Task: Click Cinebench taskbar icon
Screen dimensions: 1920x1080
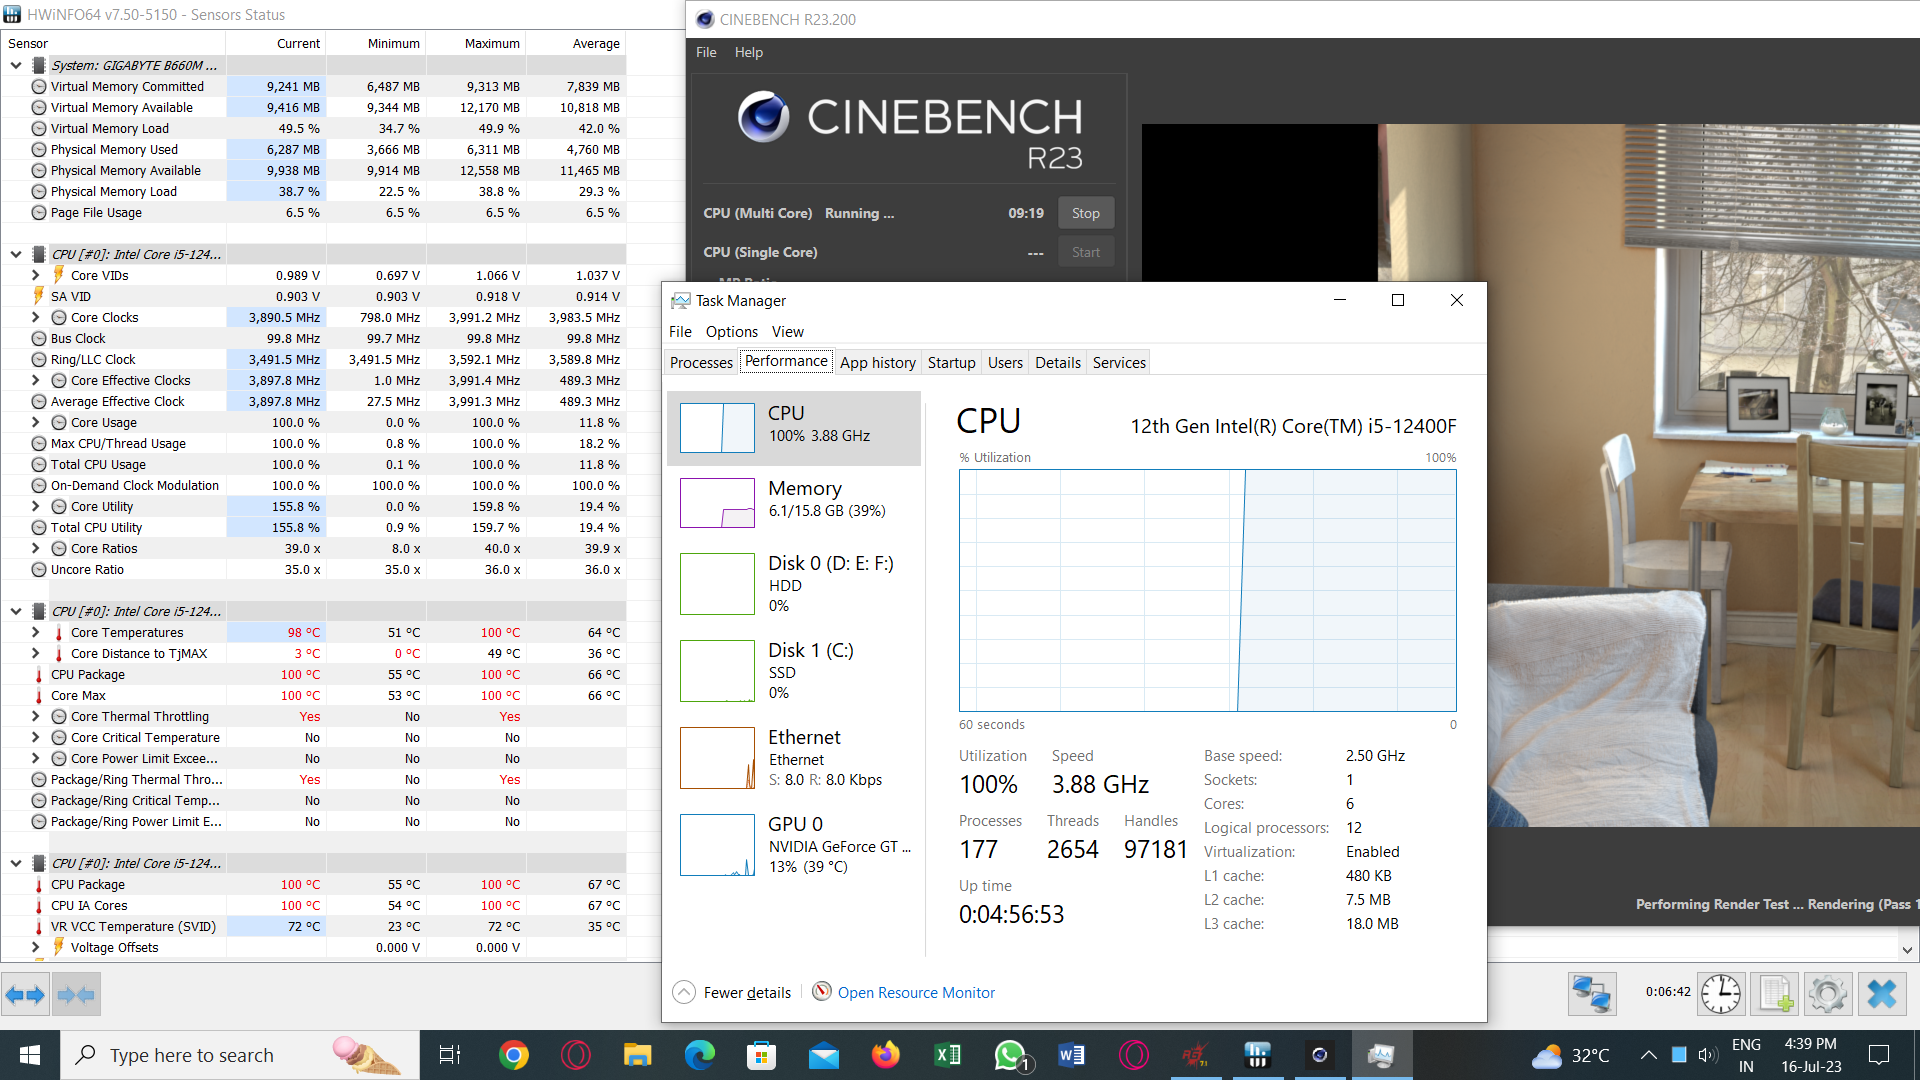Action: tap(1319, 1055)
